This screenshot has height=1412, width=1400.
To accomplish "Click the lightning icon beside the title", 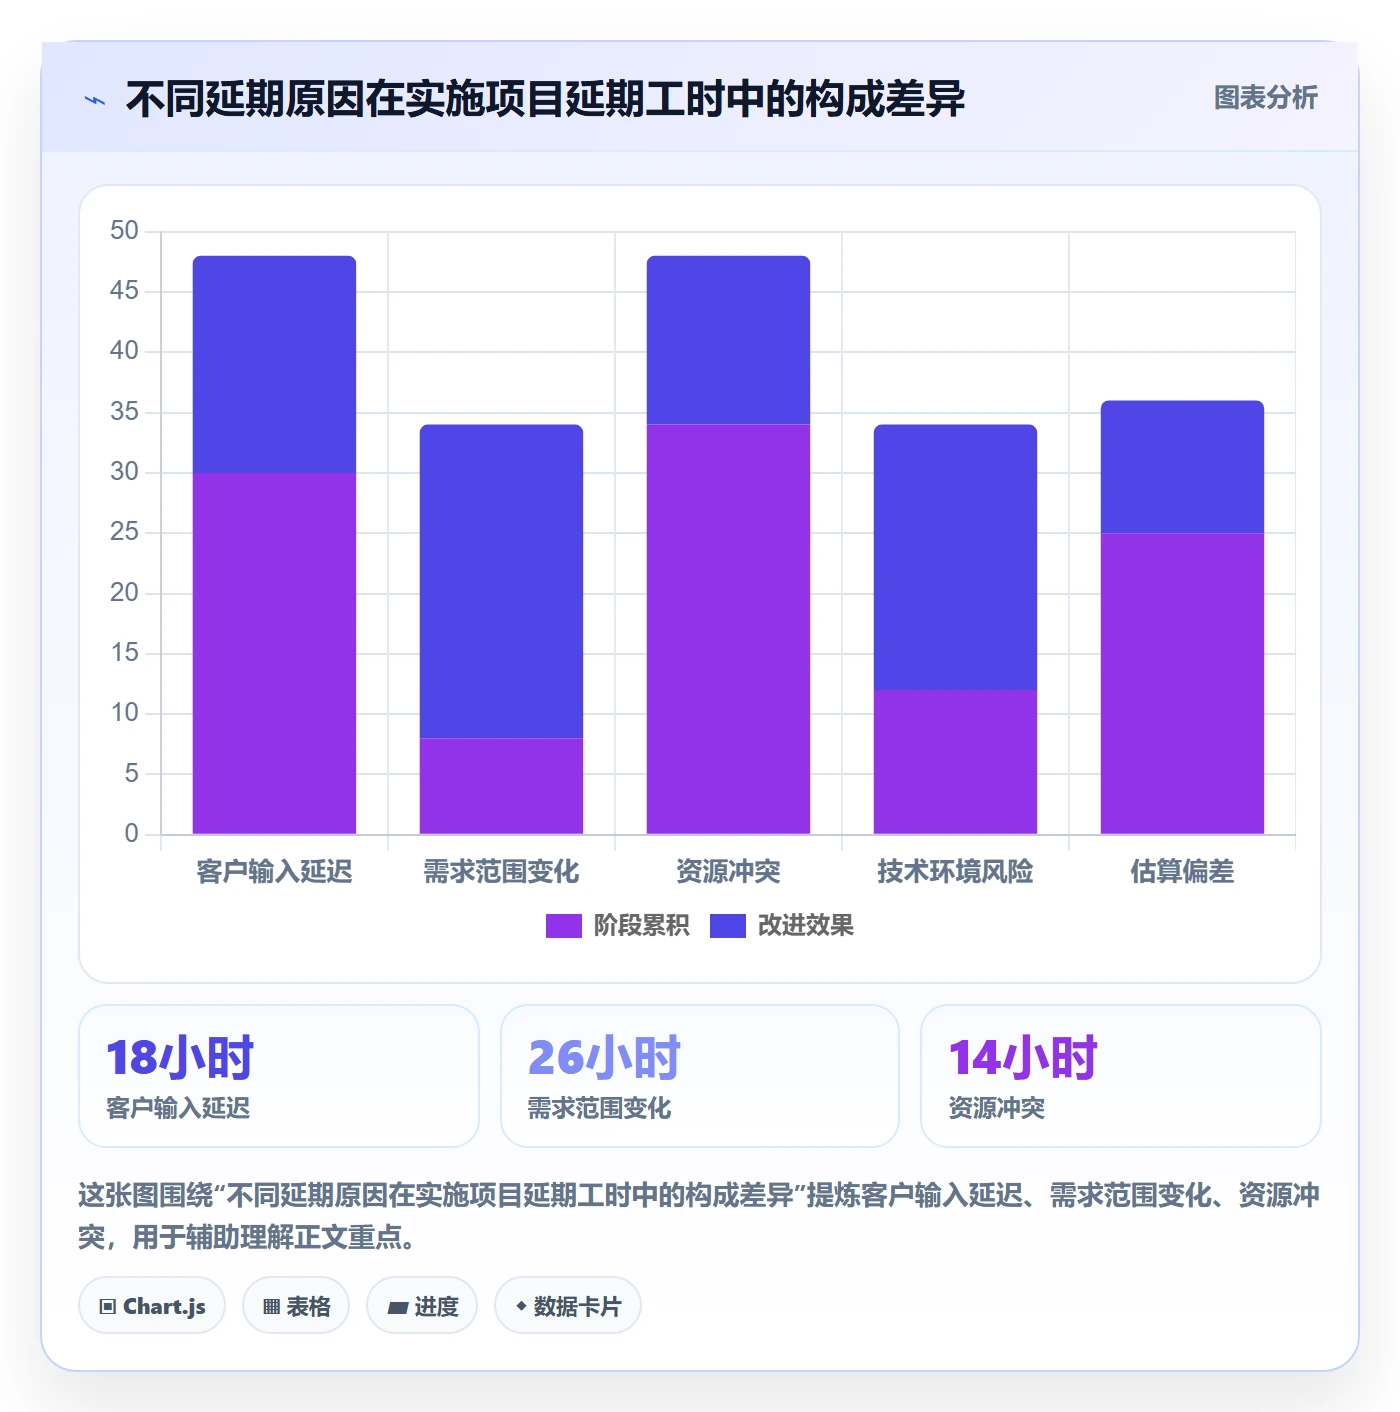I will [x=95, y=100].
